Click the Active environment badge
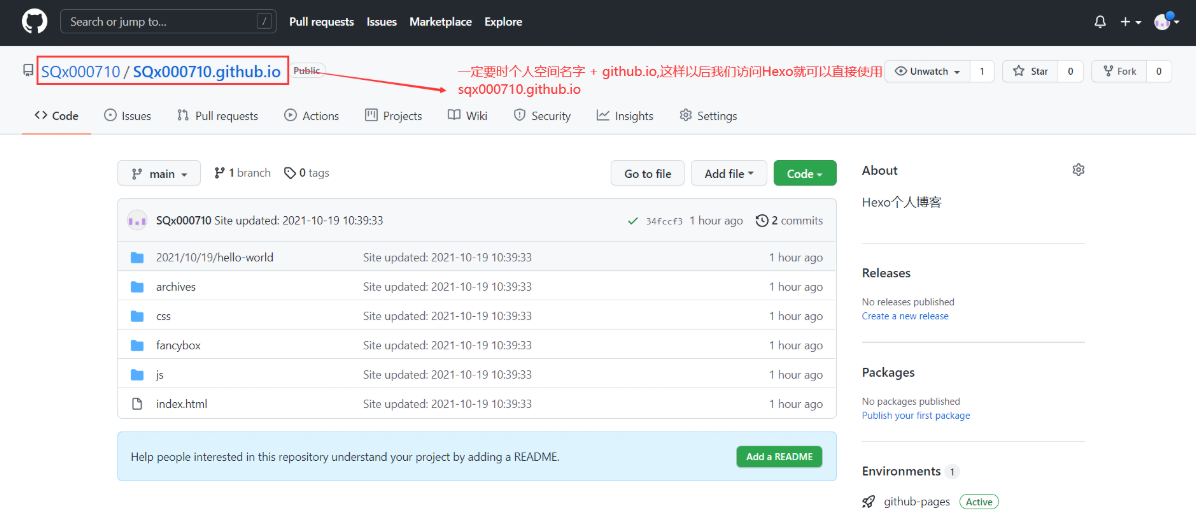 click(x=979, y=502)
